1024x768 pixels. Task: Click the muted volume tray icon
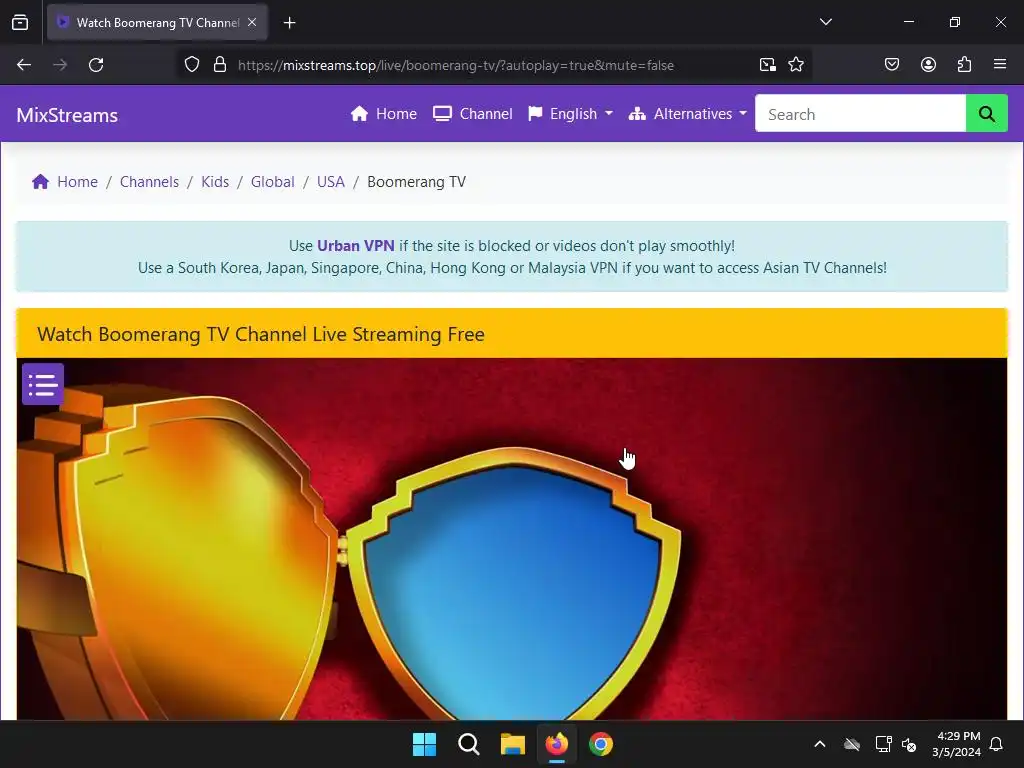click(x=909, y=744)
